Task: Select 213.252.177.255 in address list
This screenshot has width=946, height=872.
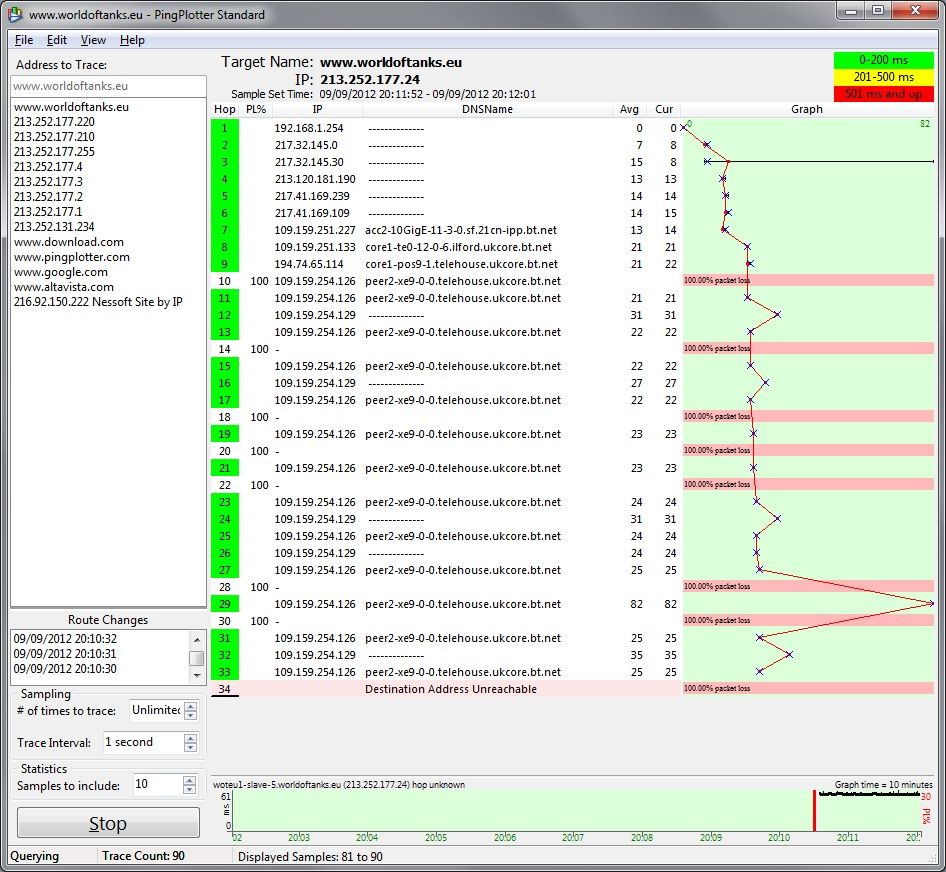Action: 54,152
